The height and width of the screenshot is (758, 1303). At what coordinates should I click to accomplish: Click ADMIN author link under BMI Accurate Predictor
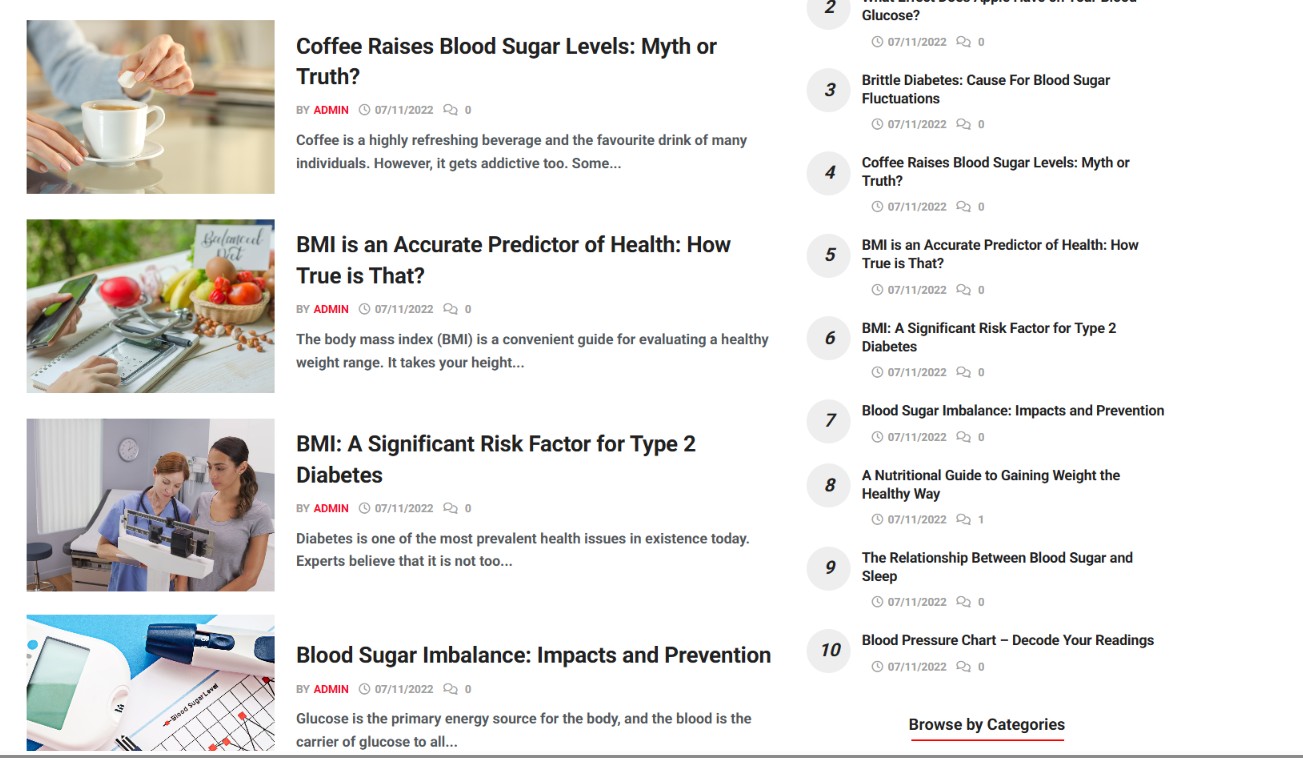(331, 309)
